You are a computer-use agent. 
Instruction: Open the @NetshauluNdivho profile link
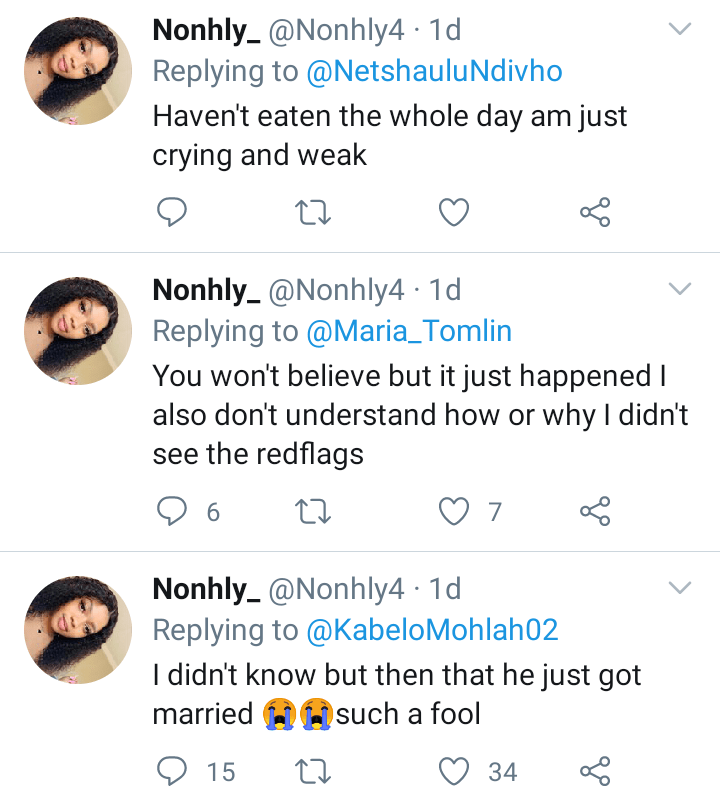point(434,71)
